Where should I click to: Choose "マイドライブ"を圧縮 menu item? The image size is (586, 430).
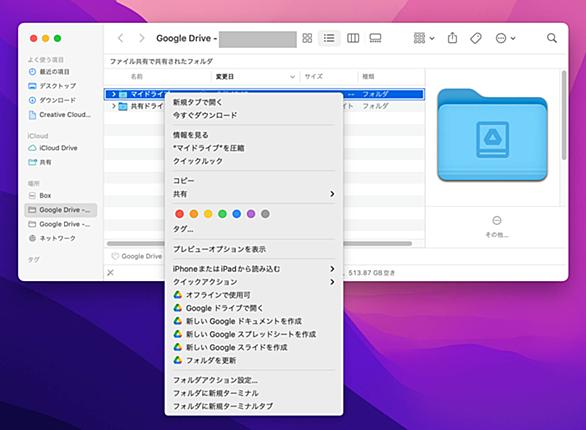(x=253, y=148)
